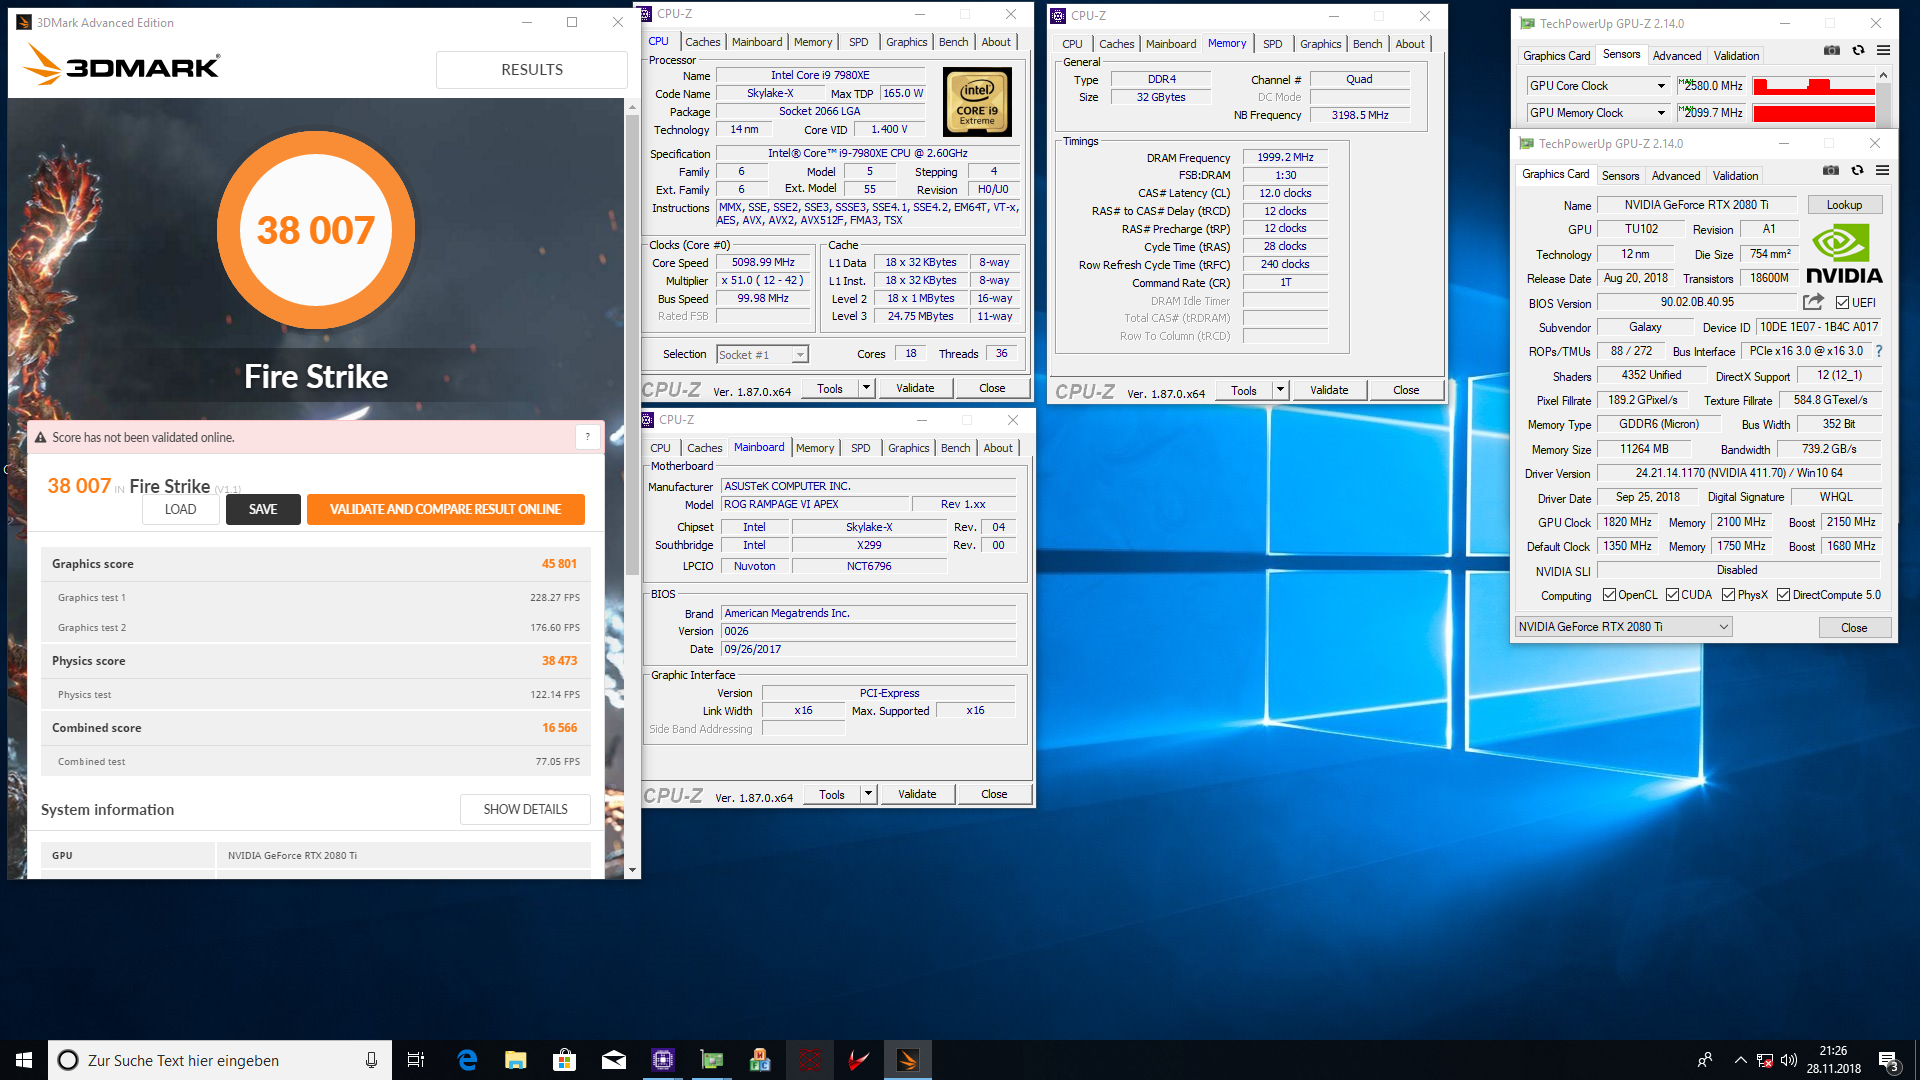Image resolution: width=1920 pixels, height=1080 pixels.
Task: Click the 3DMark vertical scrollbar thumb
Action: pyautogui.click(x=631, y=345)
